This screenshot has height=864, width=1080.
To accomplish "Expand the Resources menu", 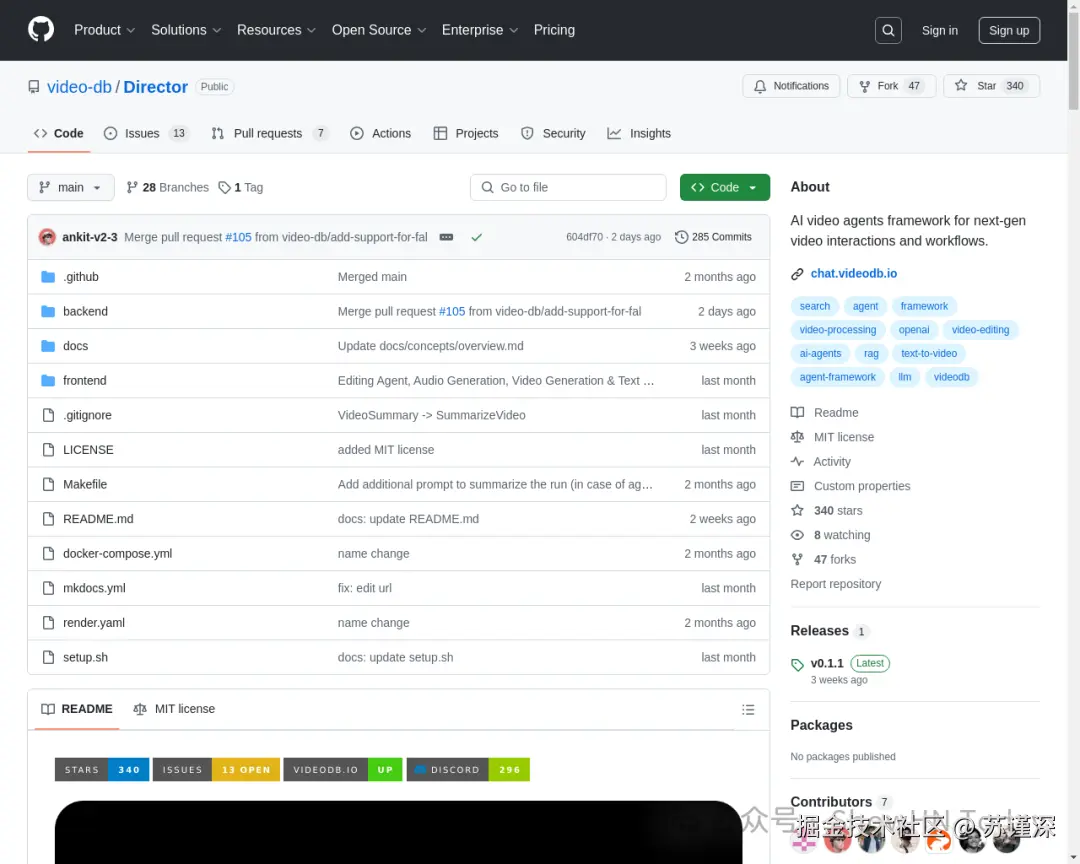I will click(276, 30).
